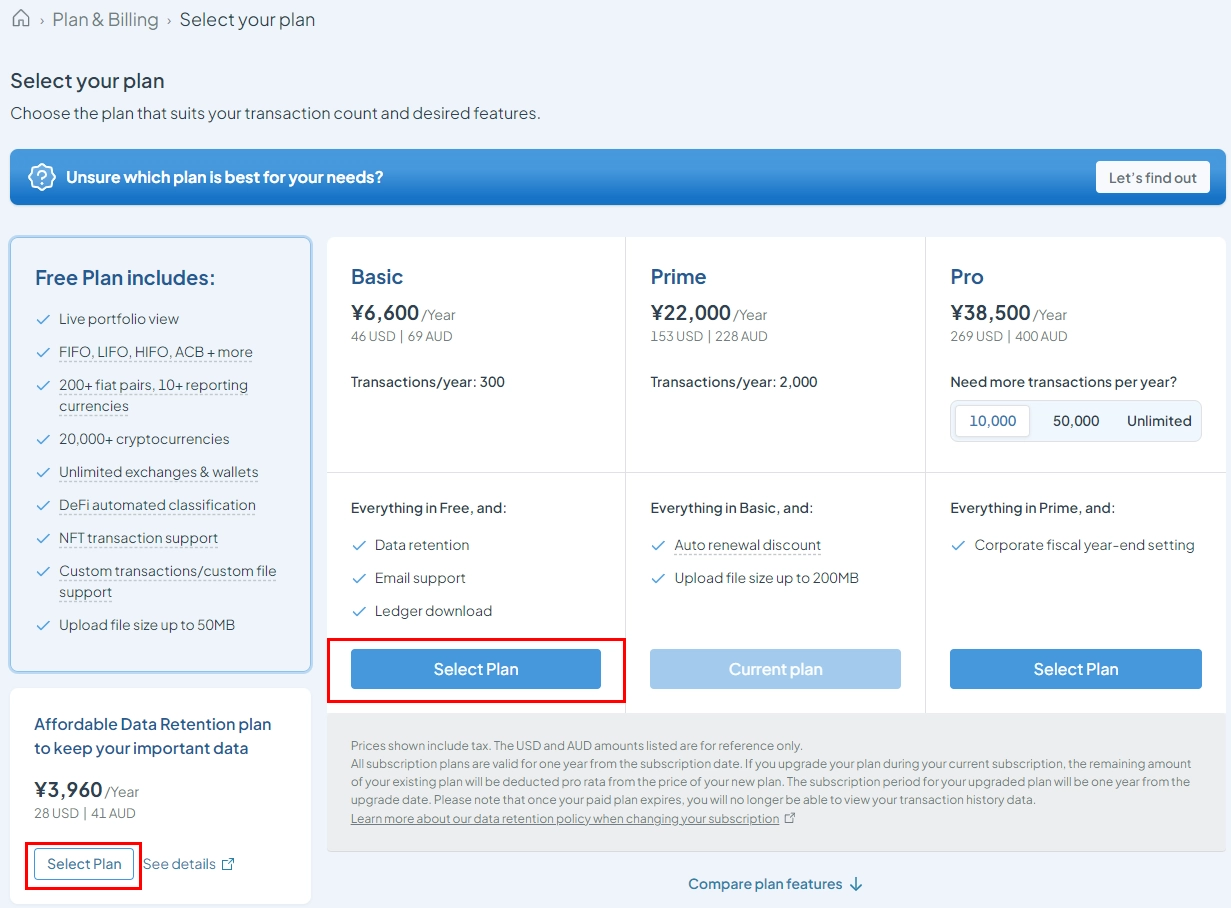Click the Current plan button under Prime

point(776,669)
